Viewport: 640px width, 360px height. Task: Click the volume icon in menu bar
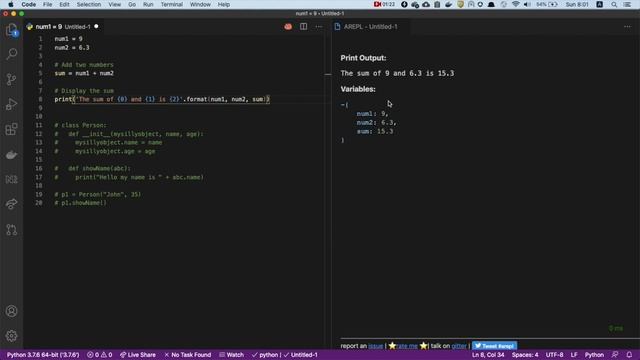[x=527, y=4]
